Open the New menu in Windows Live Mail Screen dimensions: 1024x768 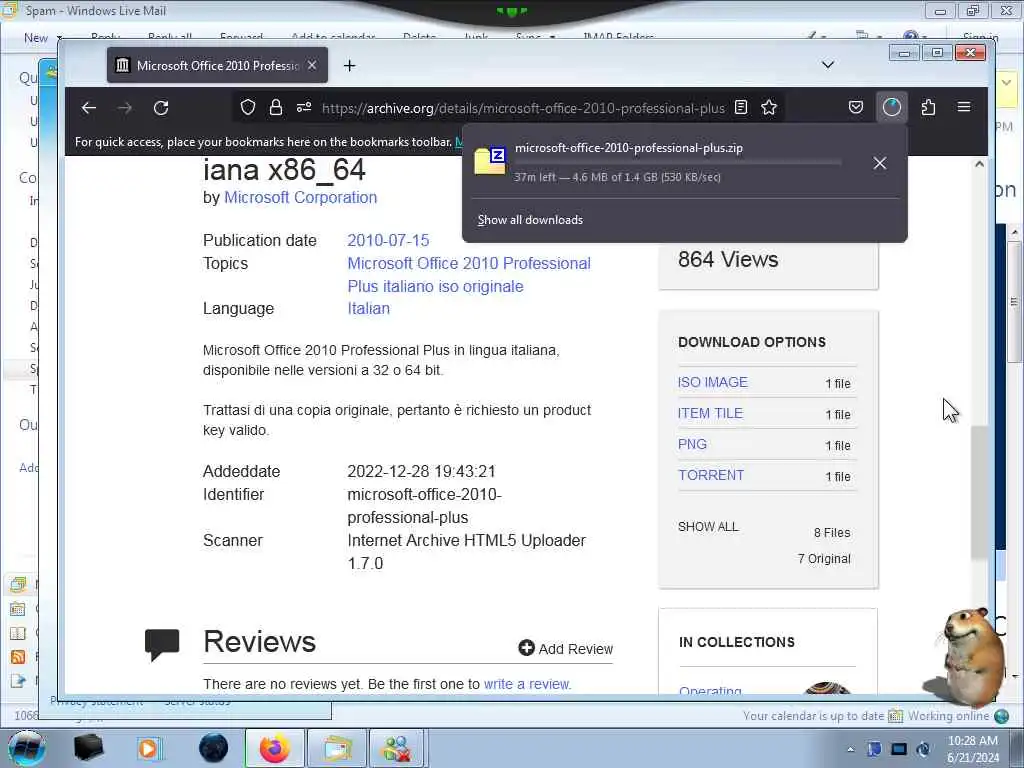[x=42, y=38]
